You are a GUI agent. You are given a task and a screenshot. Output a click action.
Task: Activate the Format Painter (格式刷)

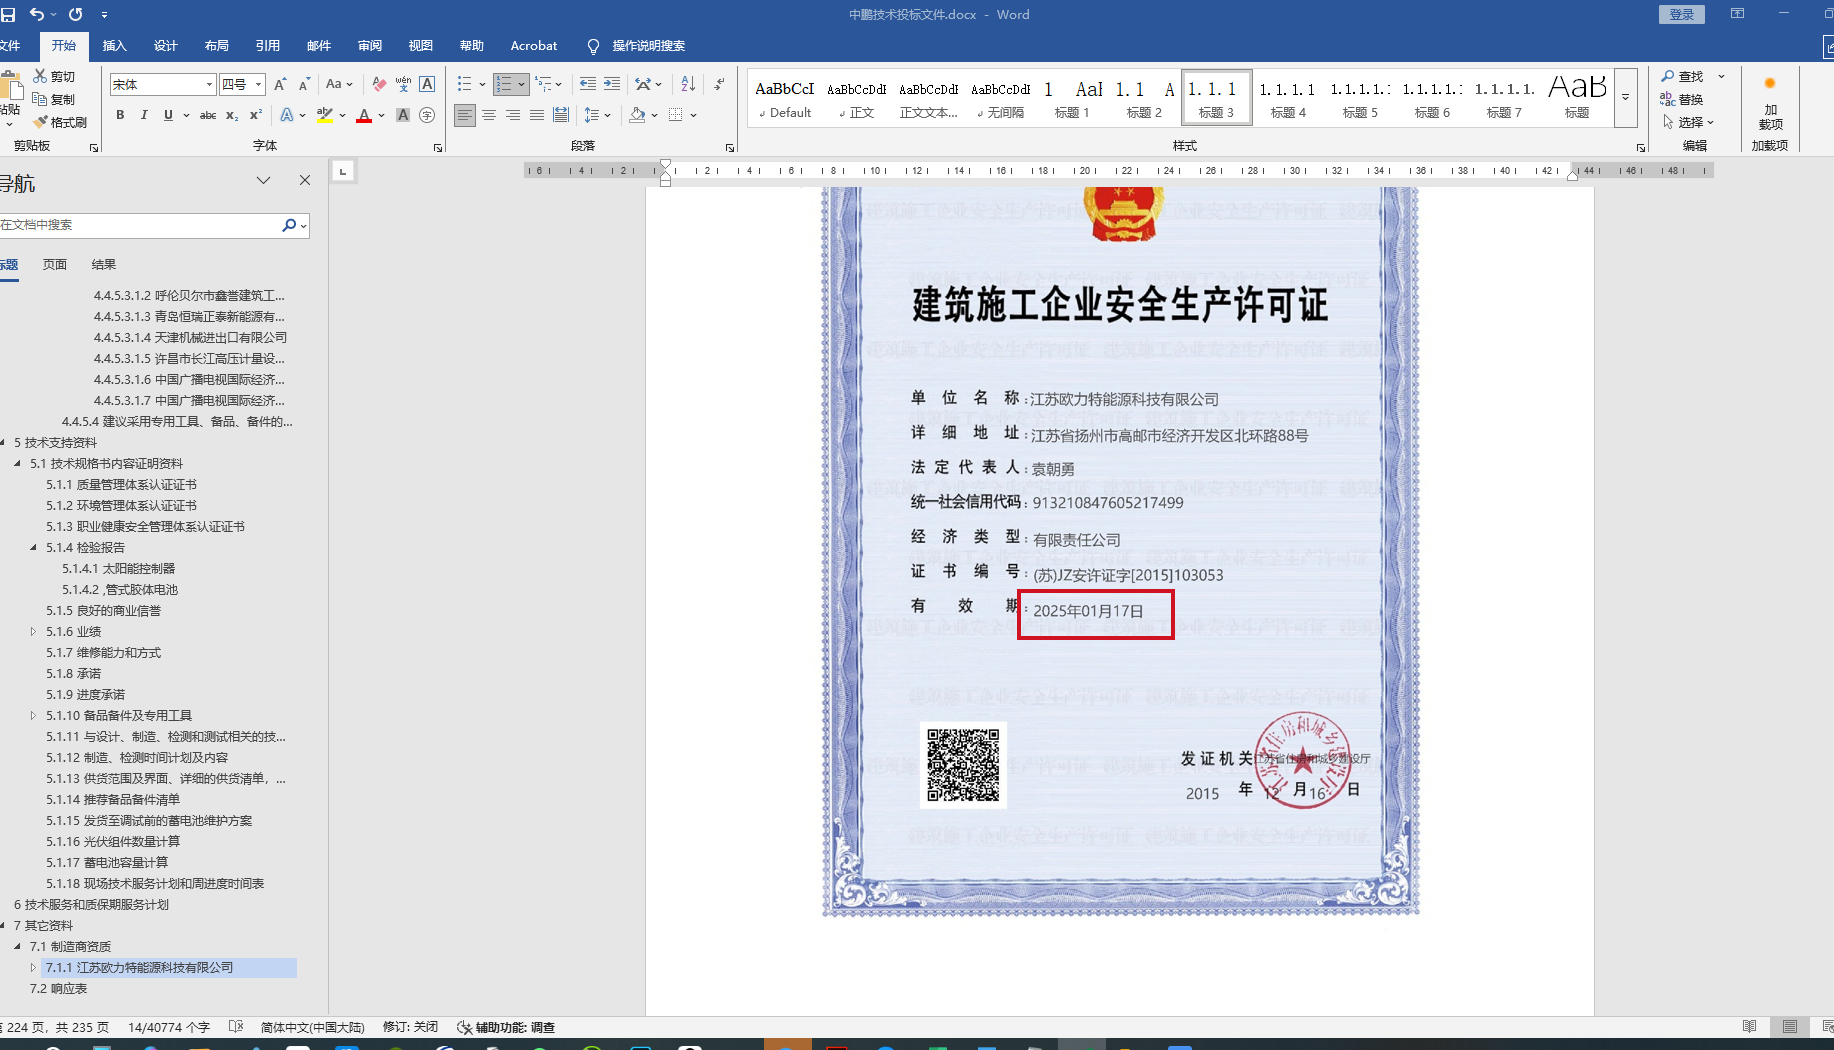60,122
